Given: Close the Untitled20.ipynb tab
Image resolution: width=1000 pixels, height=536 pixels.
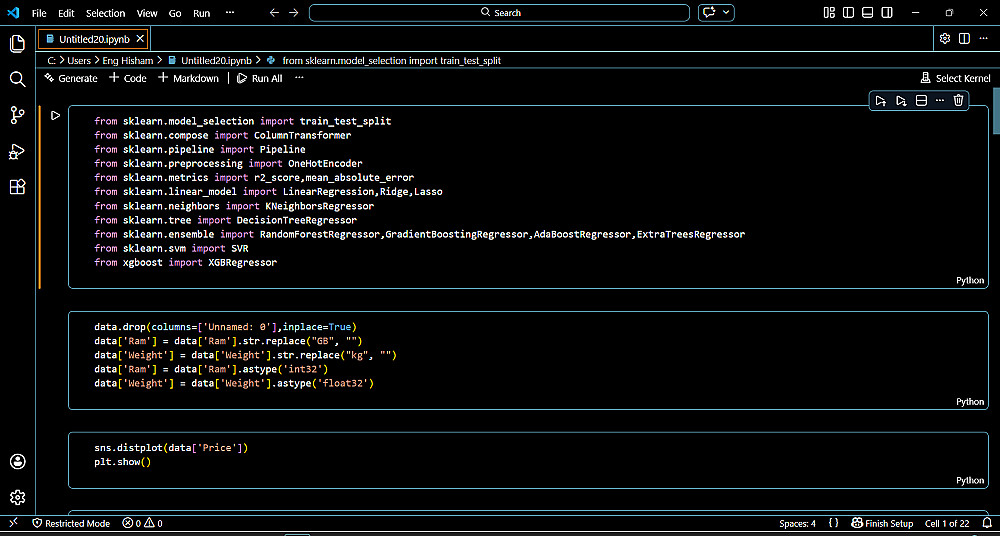Looking at the screenshot, I should tap(140, 39).
